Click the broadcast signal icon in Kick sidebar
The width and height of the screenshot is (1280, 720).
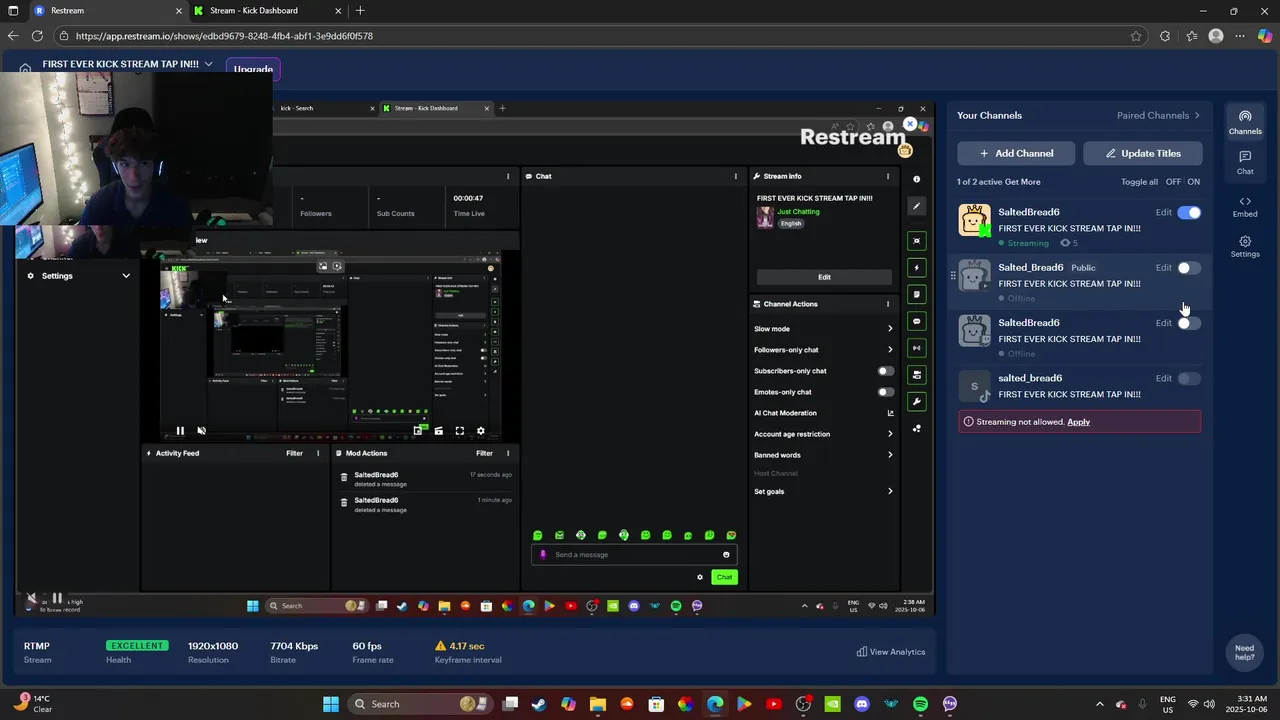(x=916, y=348)
